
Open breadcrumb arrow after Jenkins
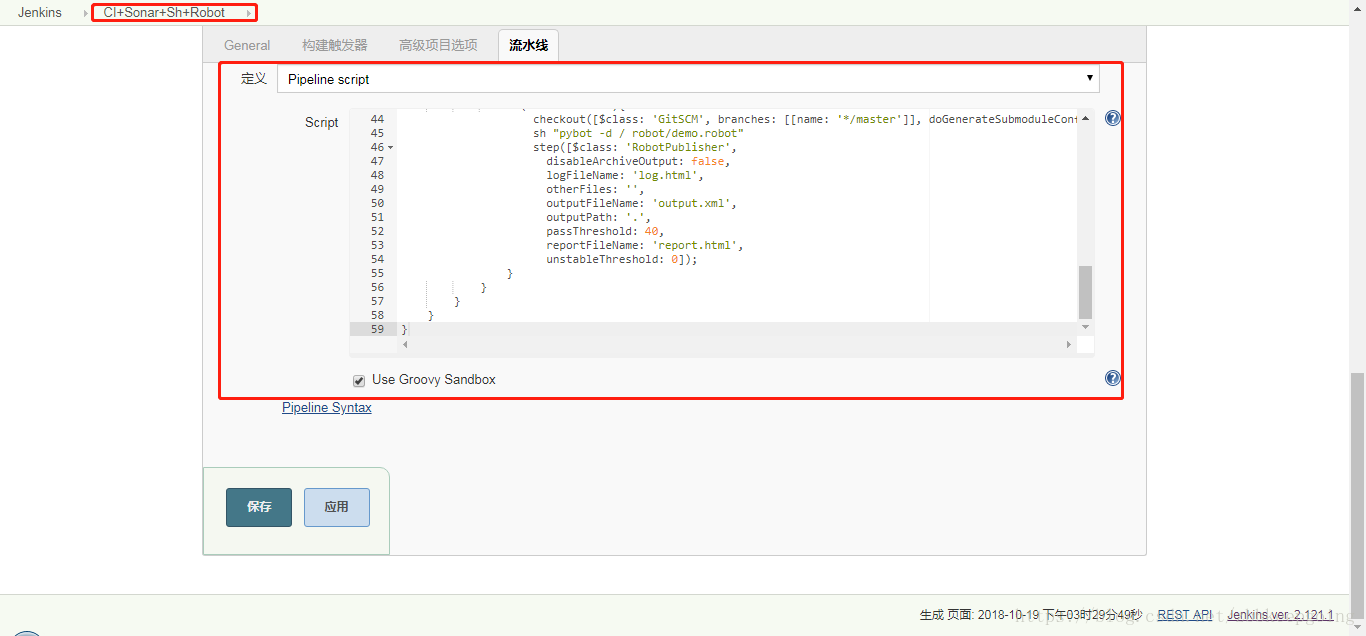tap(86, 13)
